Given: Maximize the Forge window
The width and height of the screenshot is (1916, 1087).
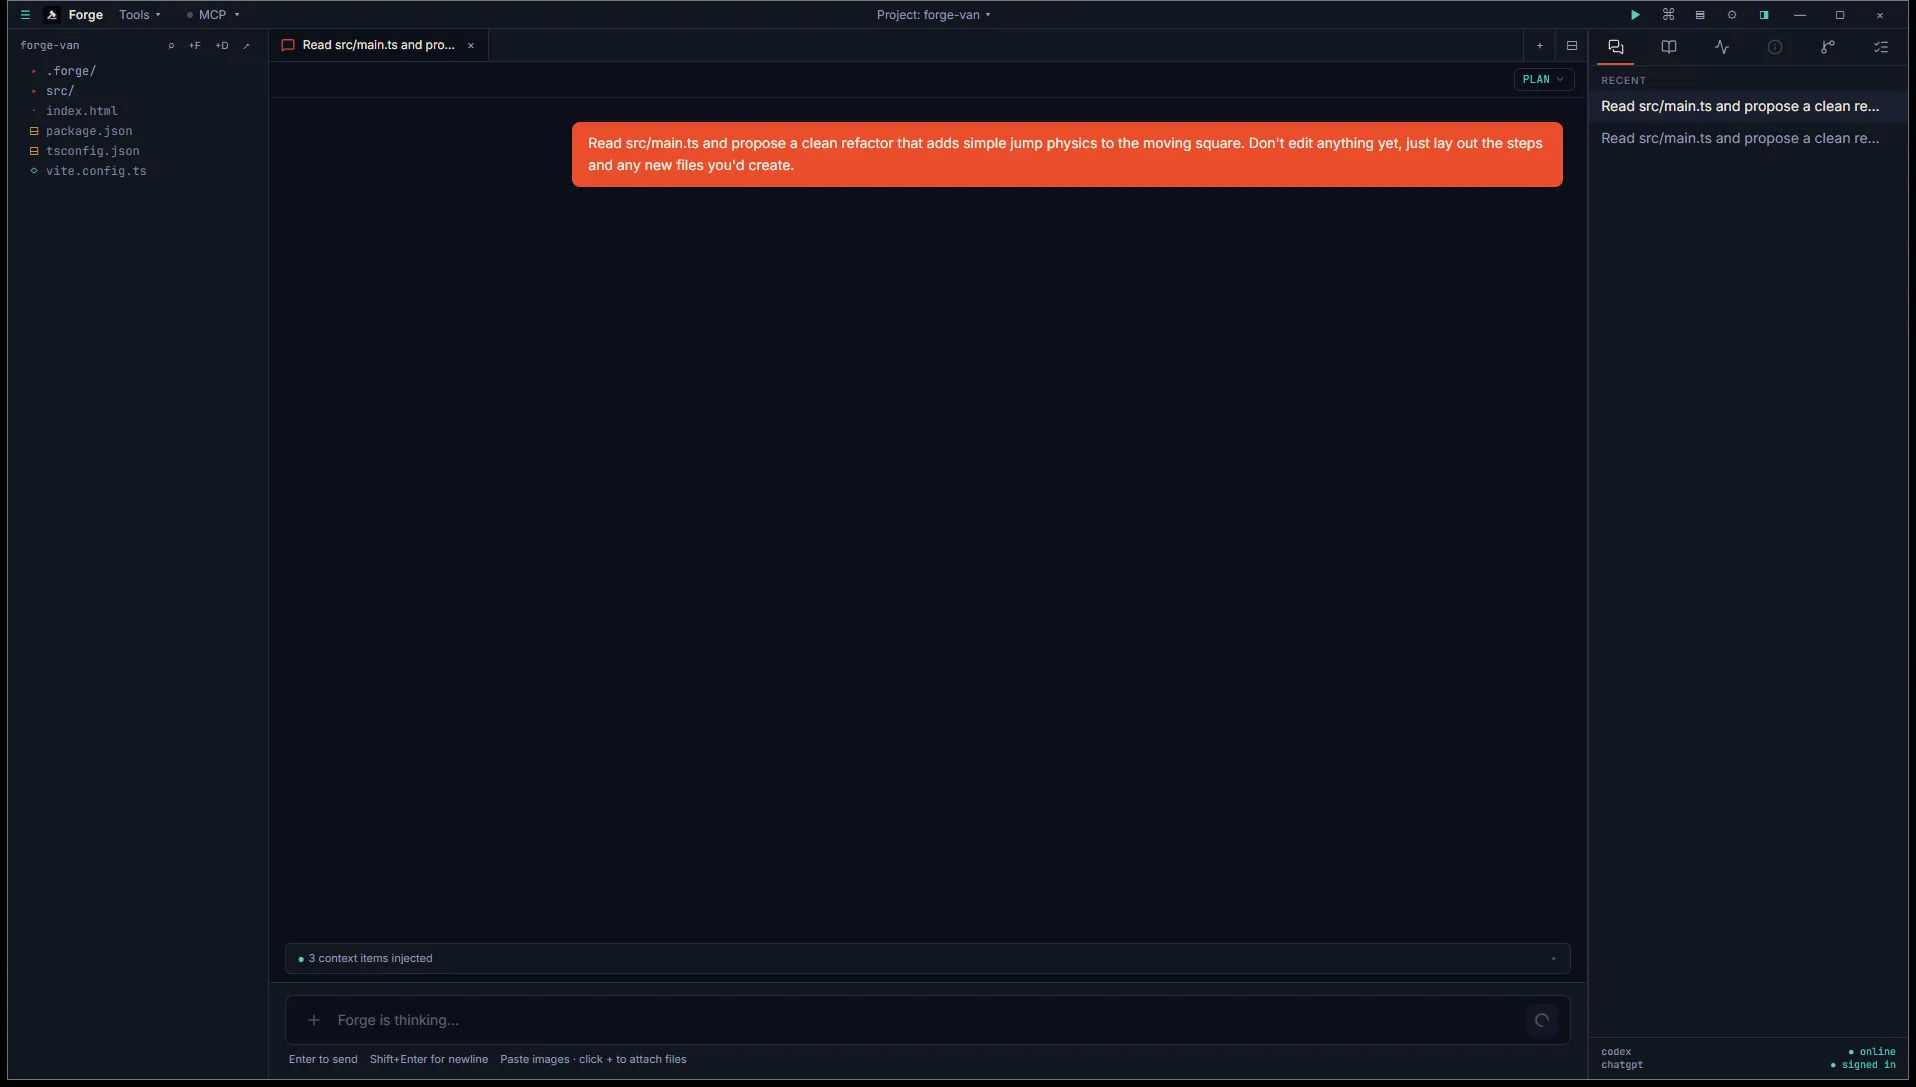Looking at the screenshot, I should coord(1840,15).
